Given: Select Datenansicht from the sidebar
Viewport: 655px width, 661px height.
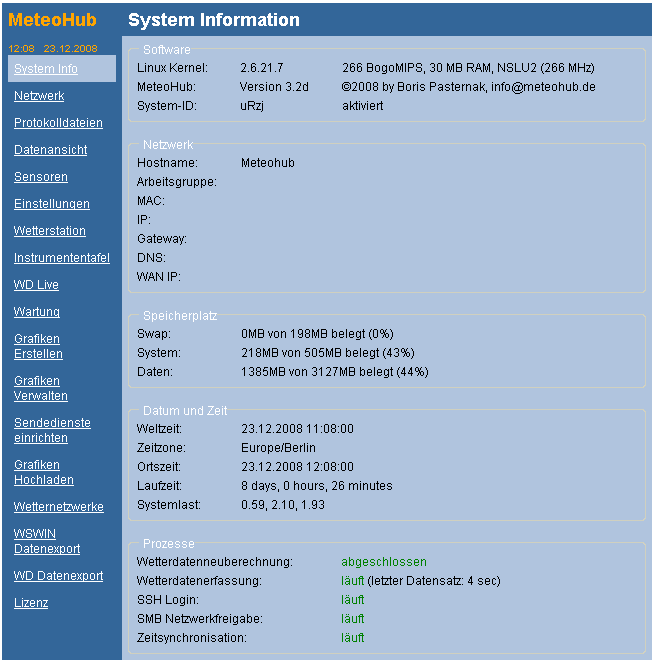Looking at the screenshot, I should 50,150.
